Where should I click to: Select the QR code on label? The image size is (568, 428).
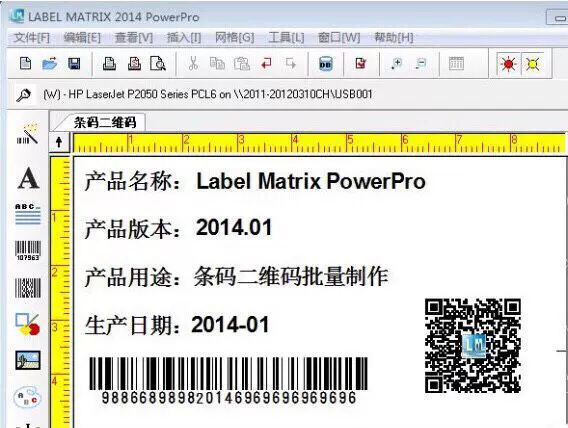473,345
